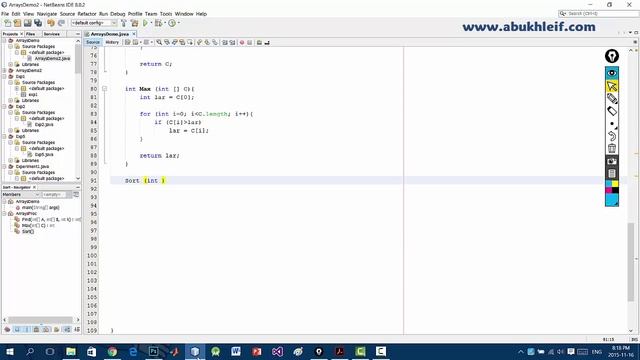
Task: Open the annotation color palette swatch
Action: [x=612, y=187]
